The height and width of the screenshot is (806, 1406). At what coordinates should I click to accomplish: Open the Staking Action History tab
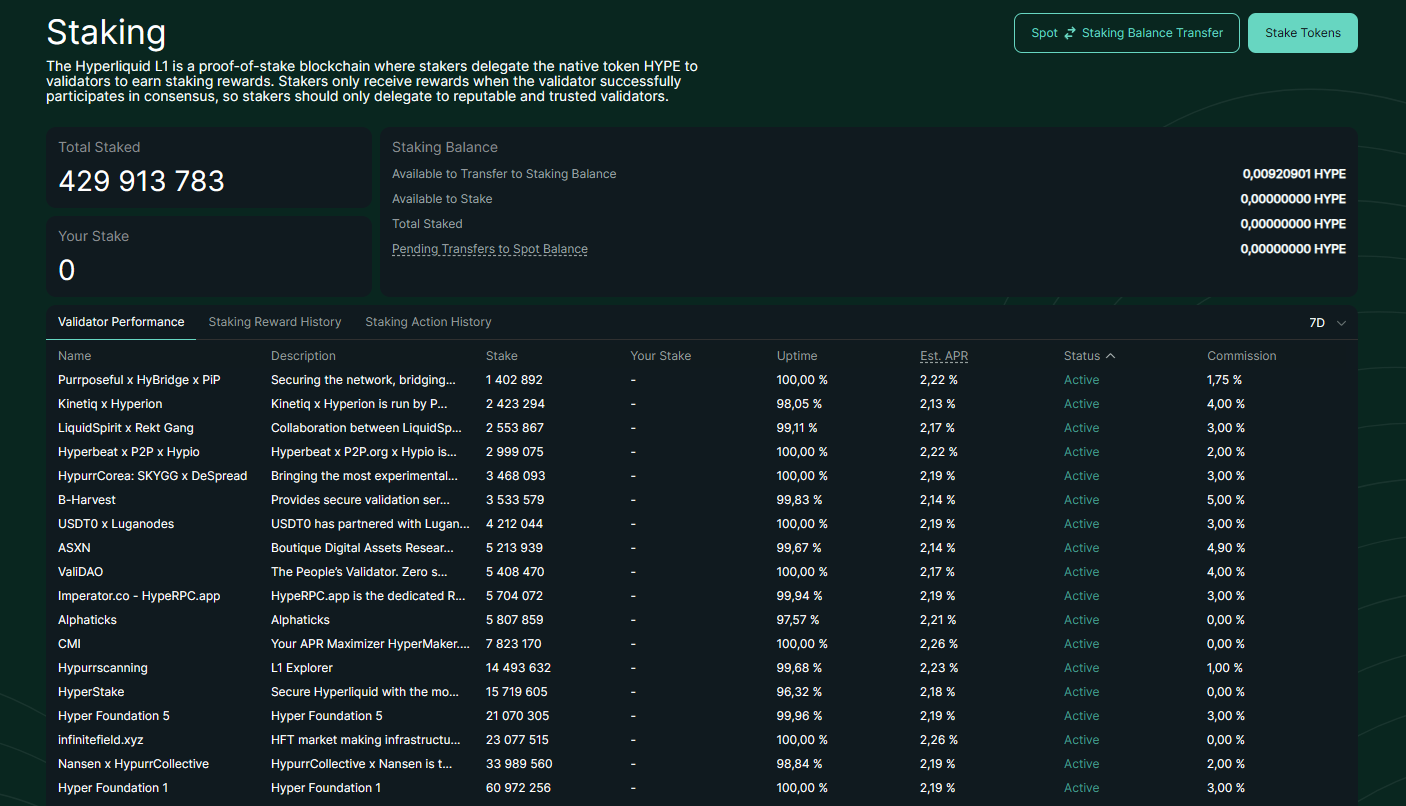tap(428, 322)
